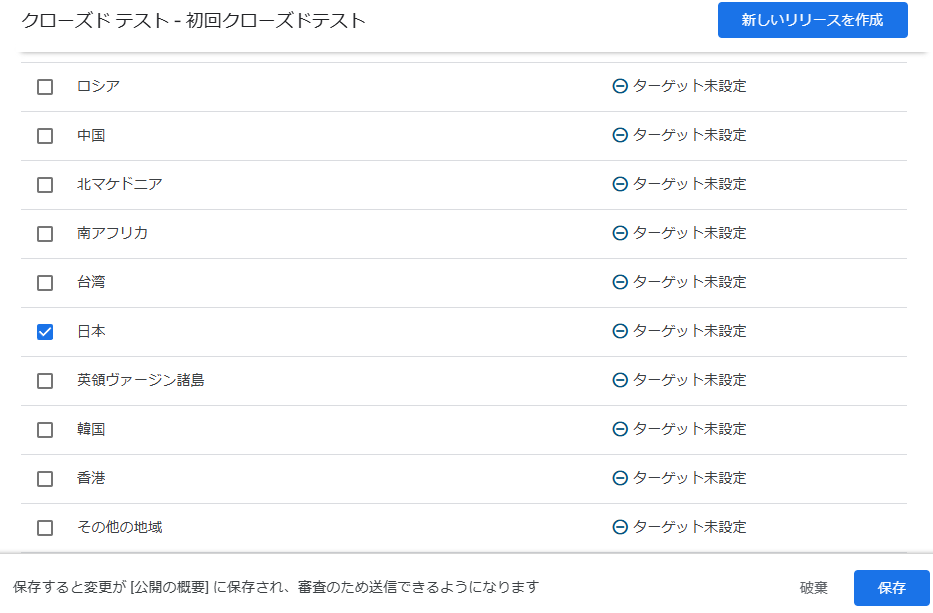
Task: Click ターゲット未設定 text in 韓国 row
Action: point(689,429)
